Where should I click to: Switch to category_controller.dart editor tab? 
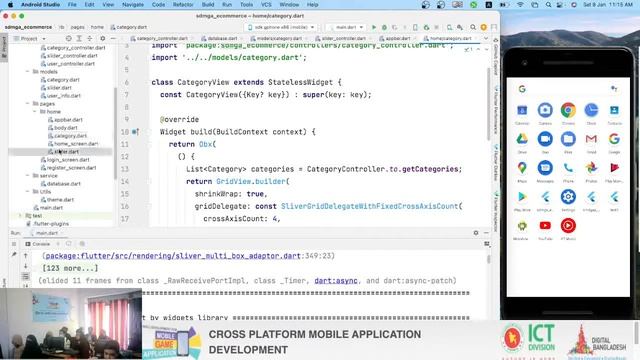coord(162,38)
